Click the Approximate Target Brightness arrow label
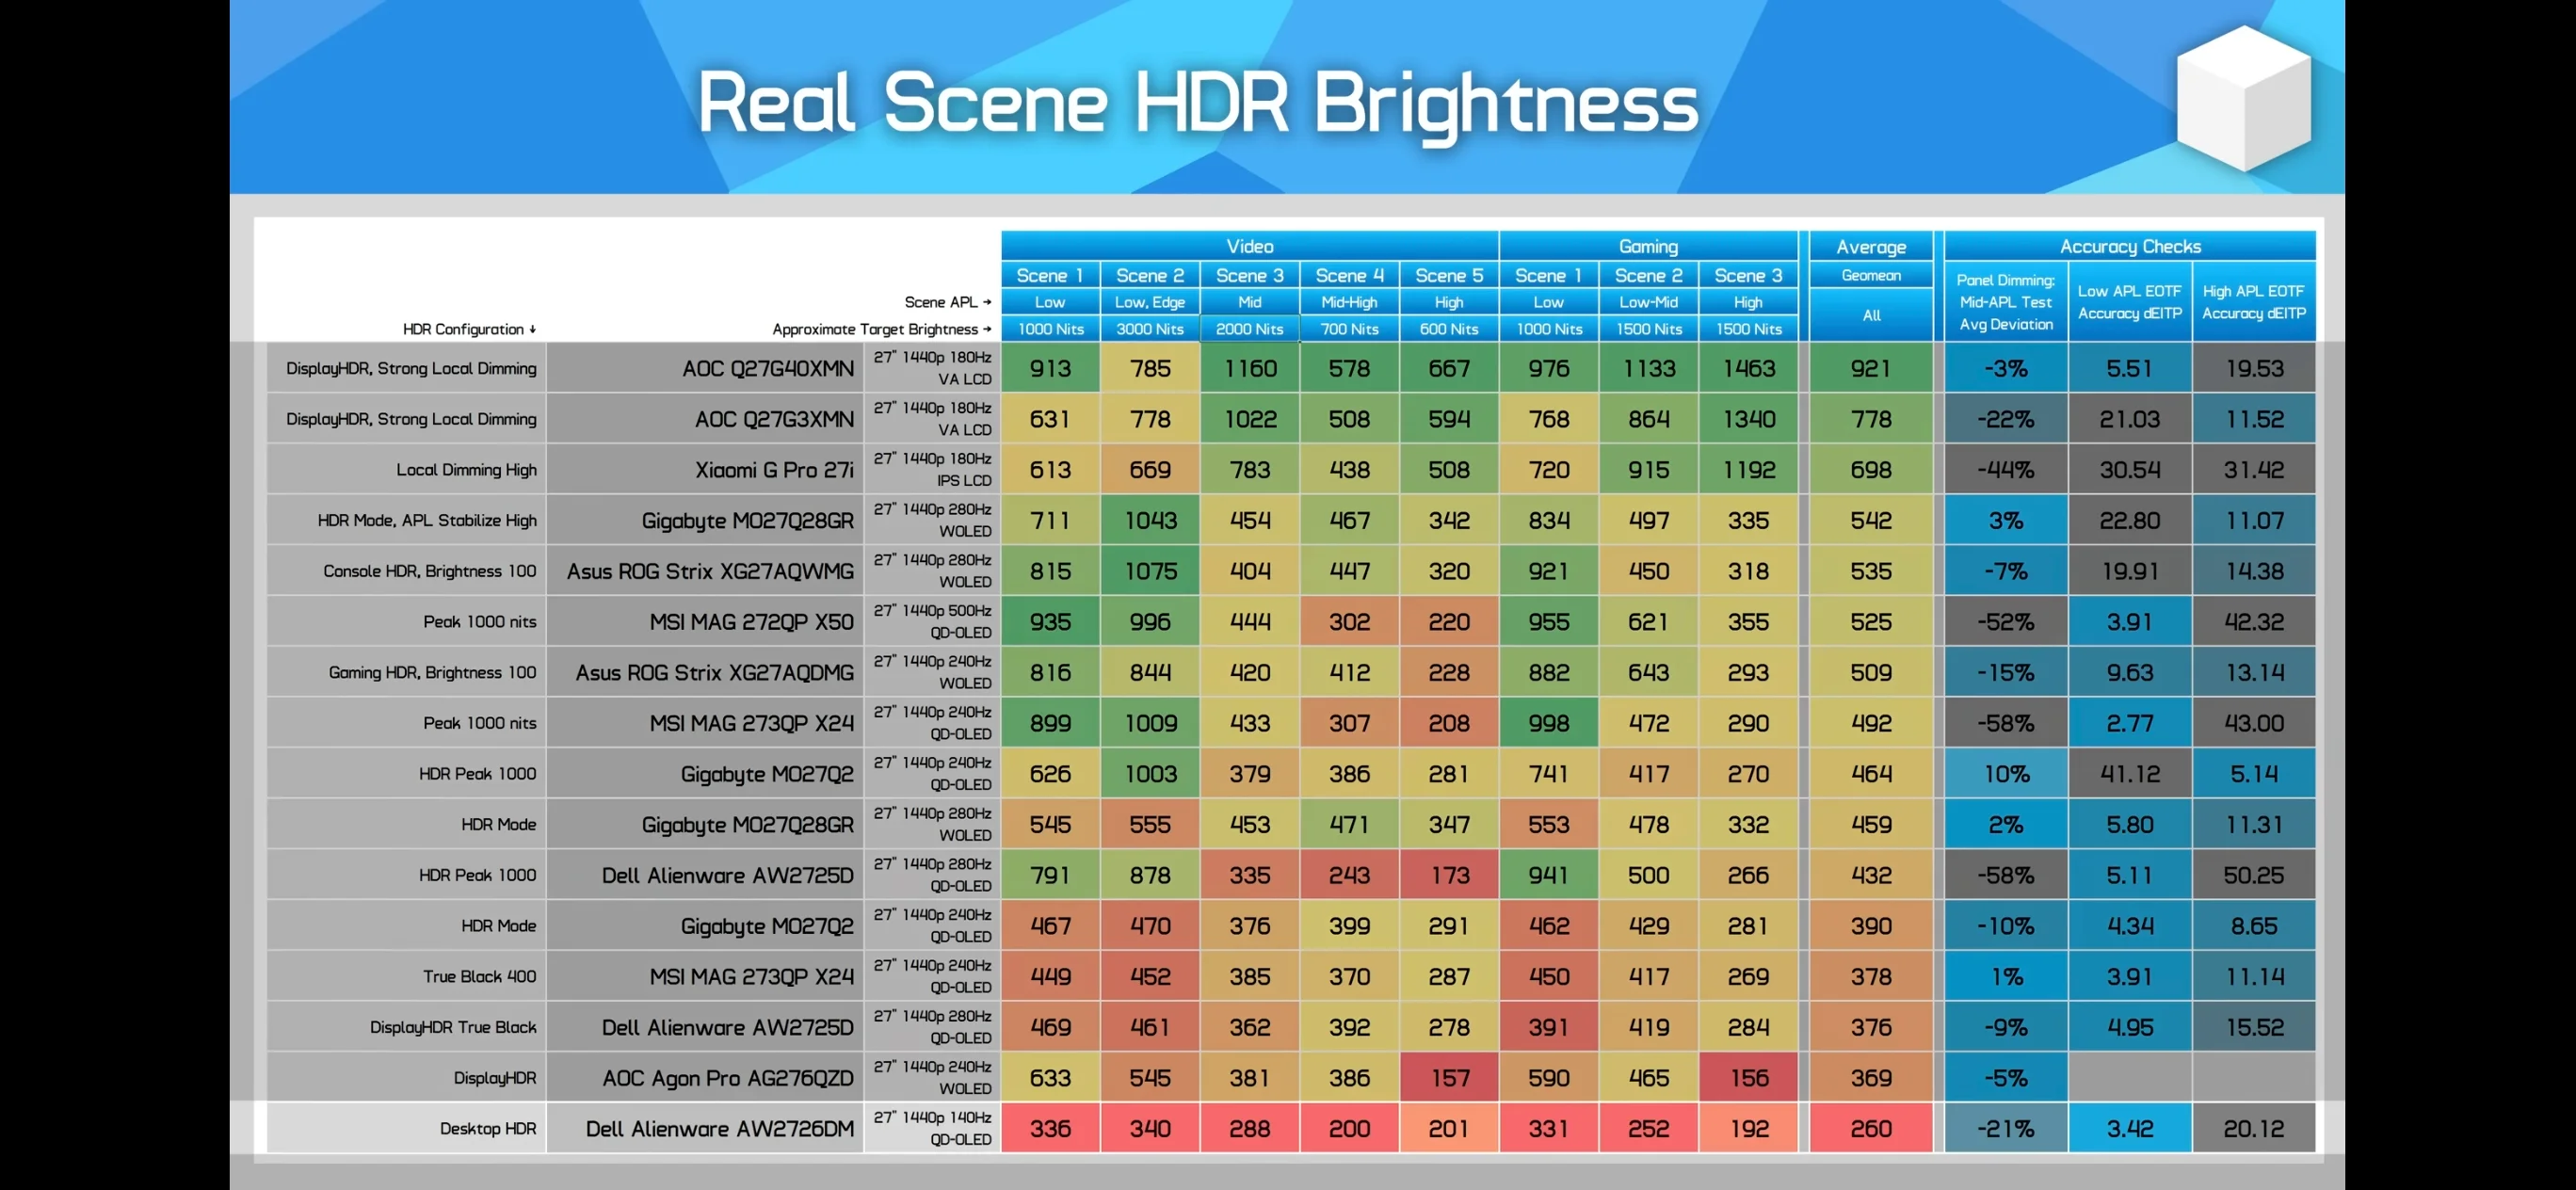This screenshot has height=1190, width=2576. click(x=881, y=329)
